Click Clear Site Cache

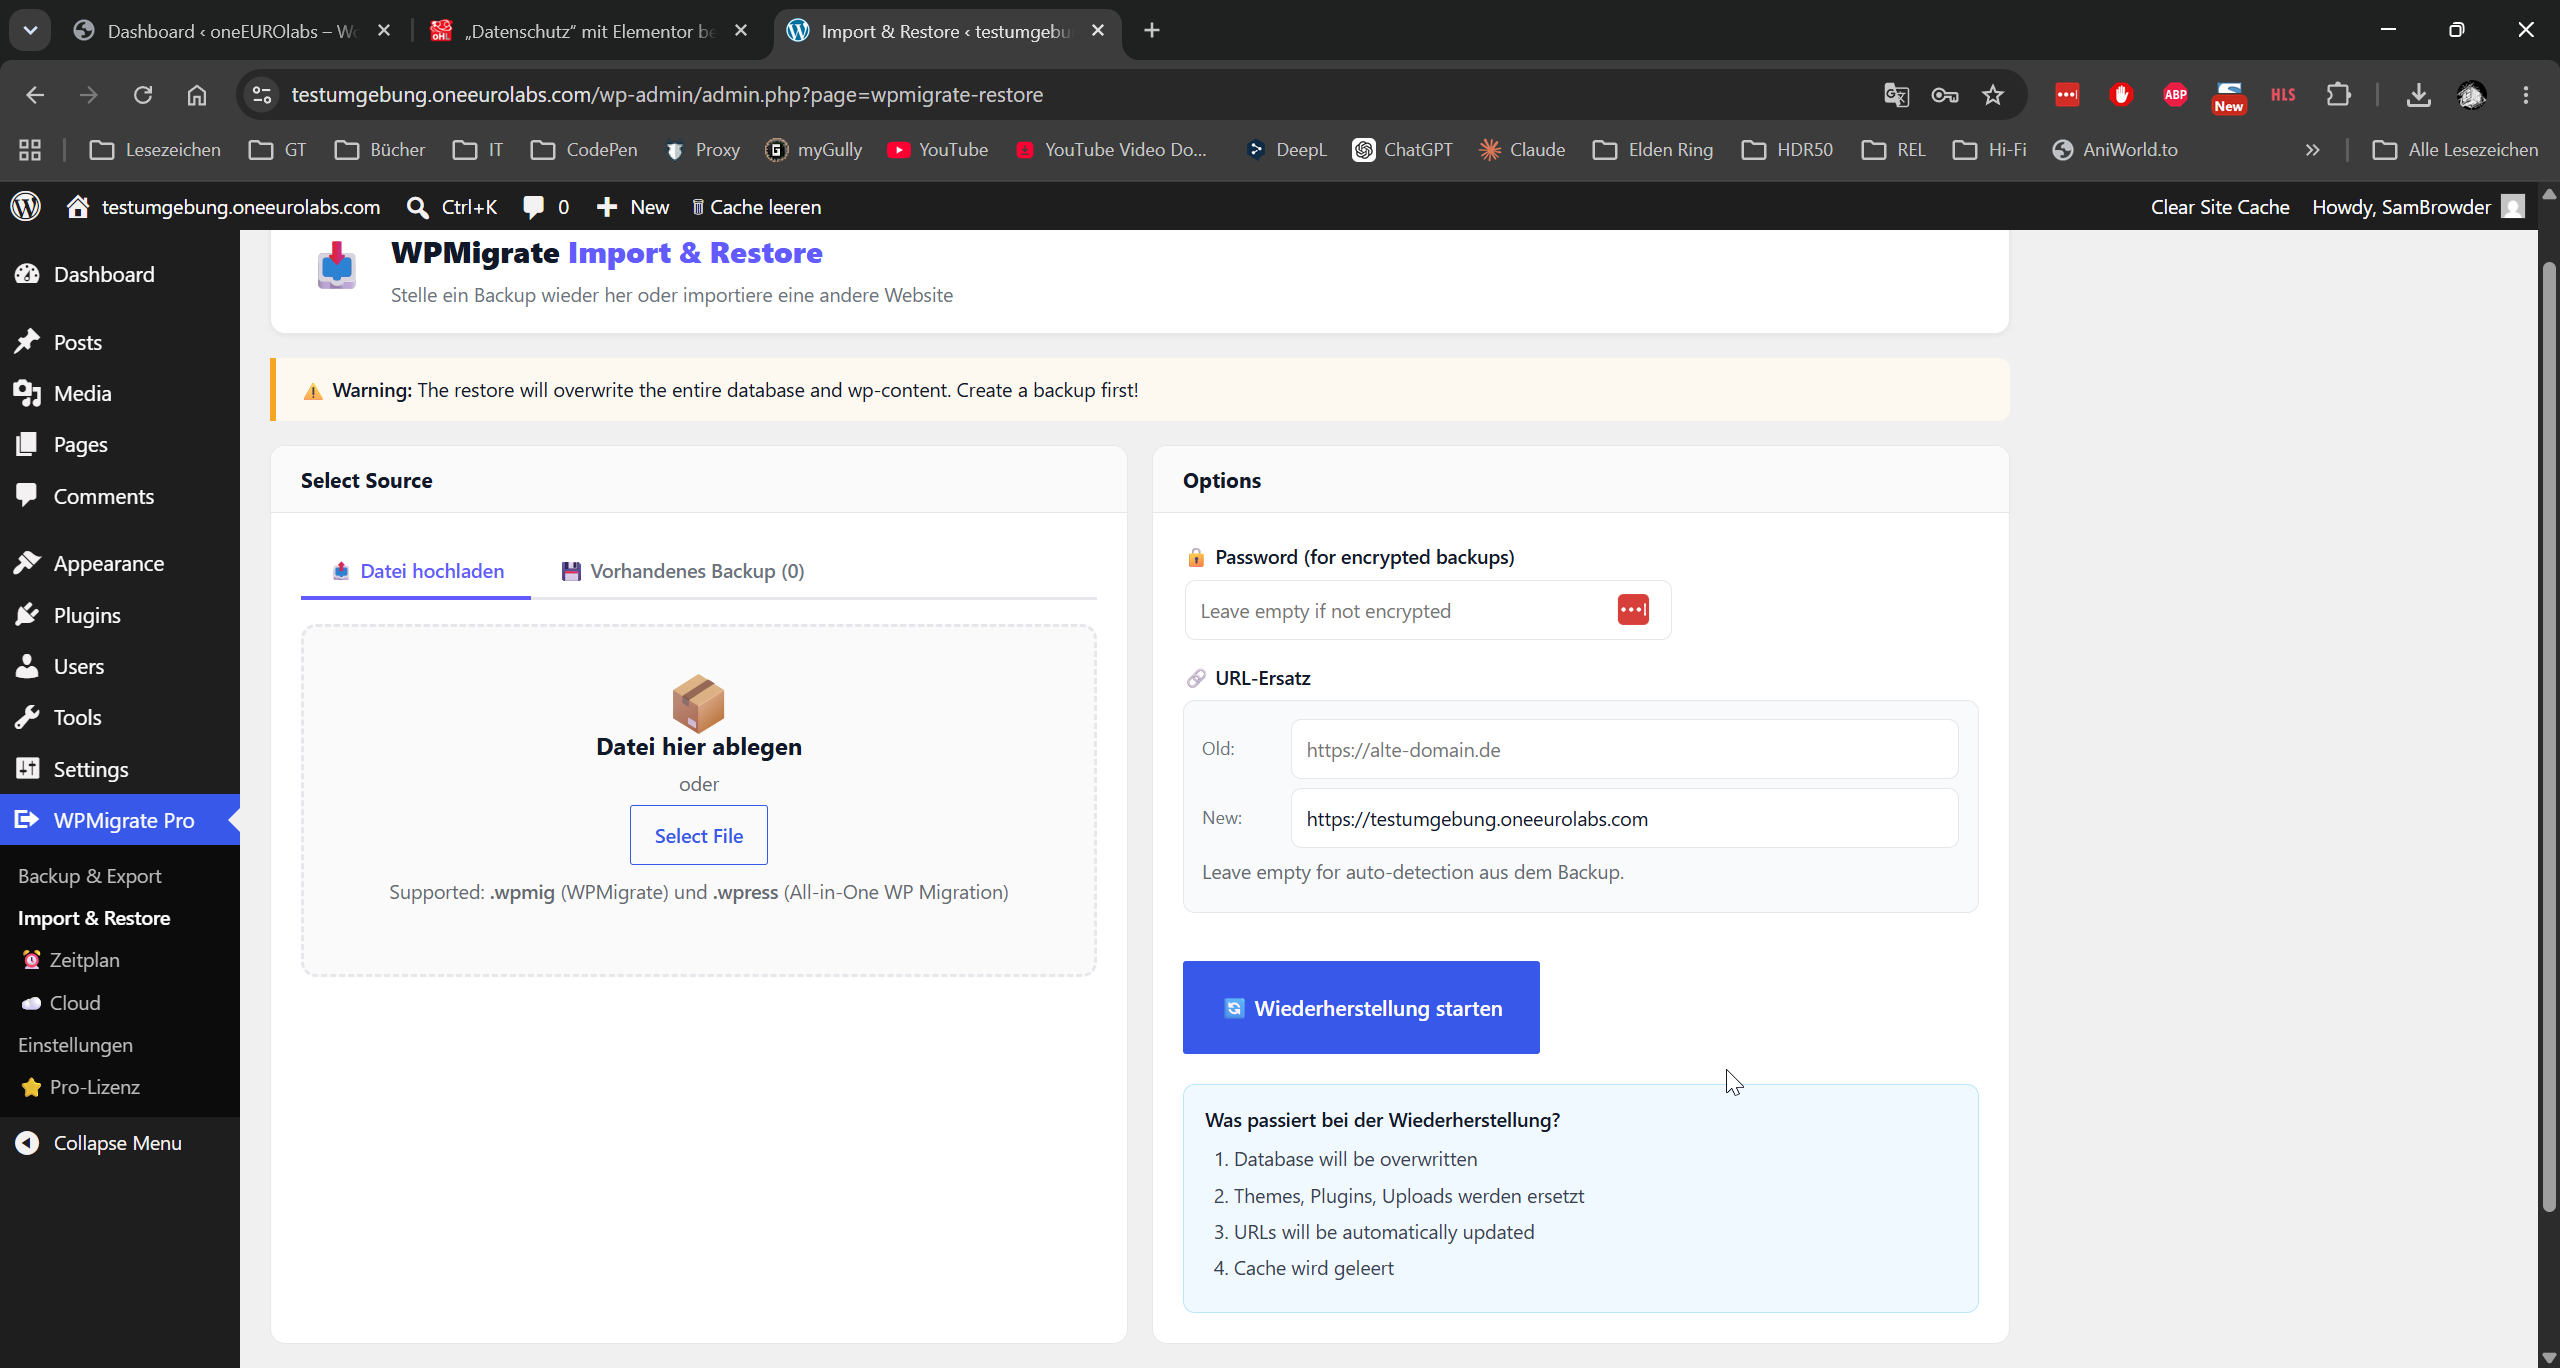(2220, 207)
